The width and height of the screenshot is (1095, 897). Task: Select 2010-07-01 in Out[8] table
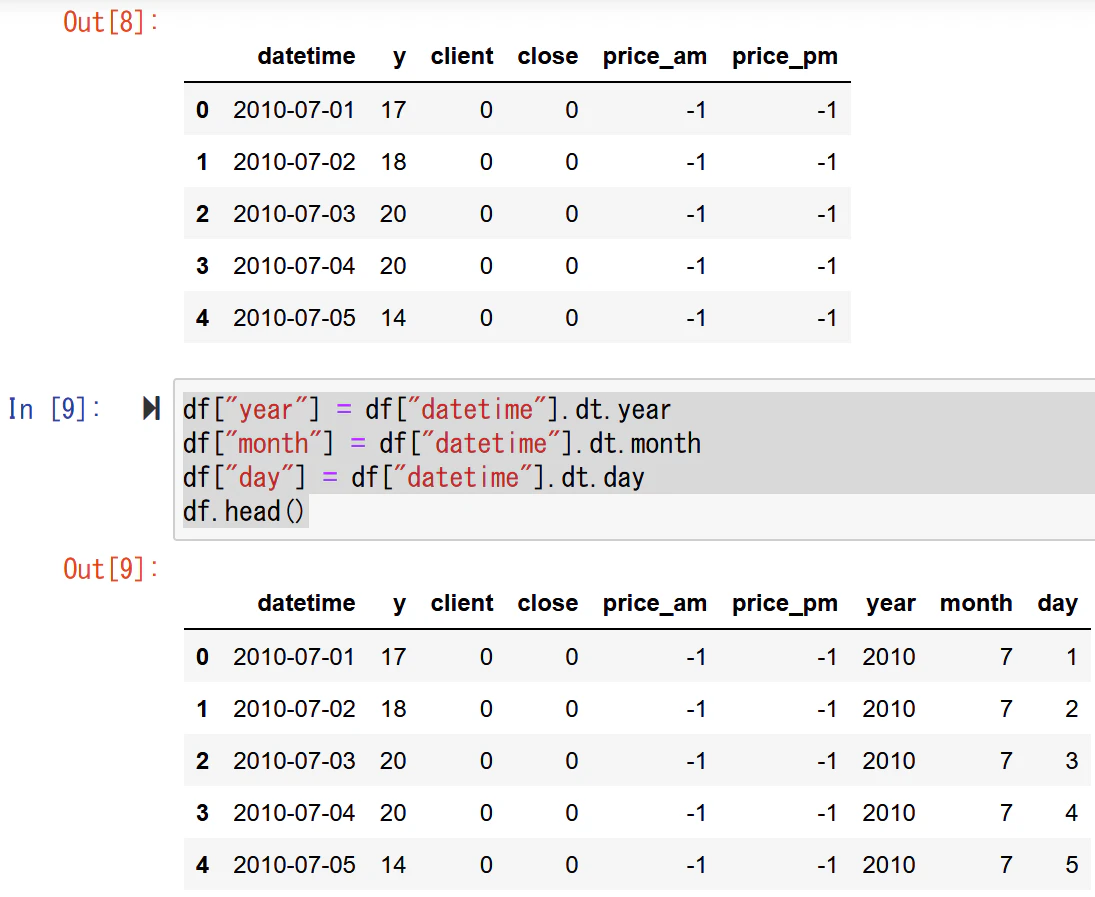[293, 110]
